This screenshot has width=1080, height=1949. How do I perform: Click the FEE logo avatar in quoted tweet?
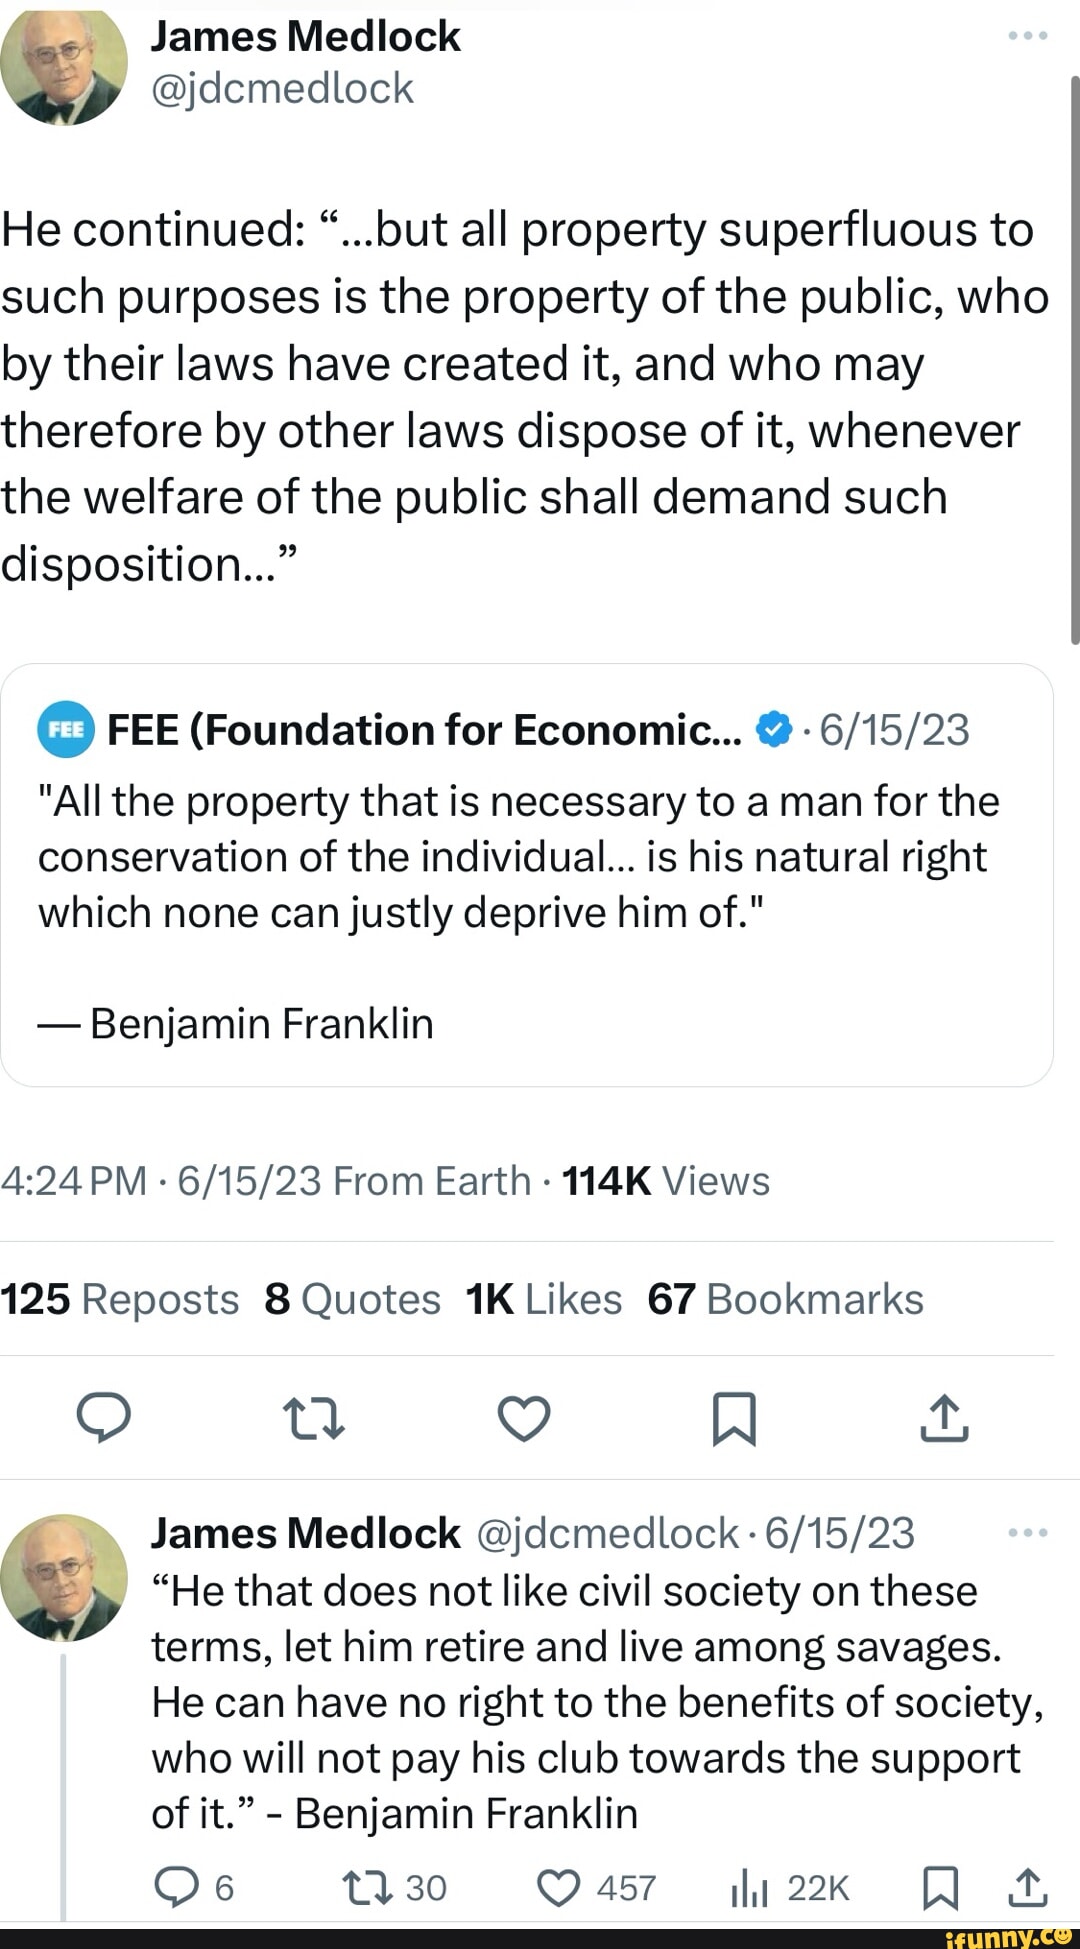(66, 731)
